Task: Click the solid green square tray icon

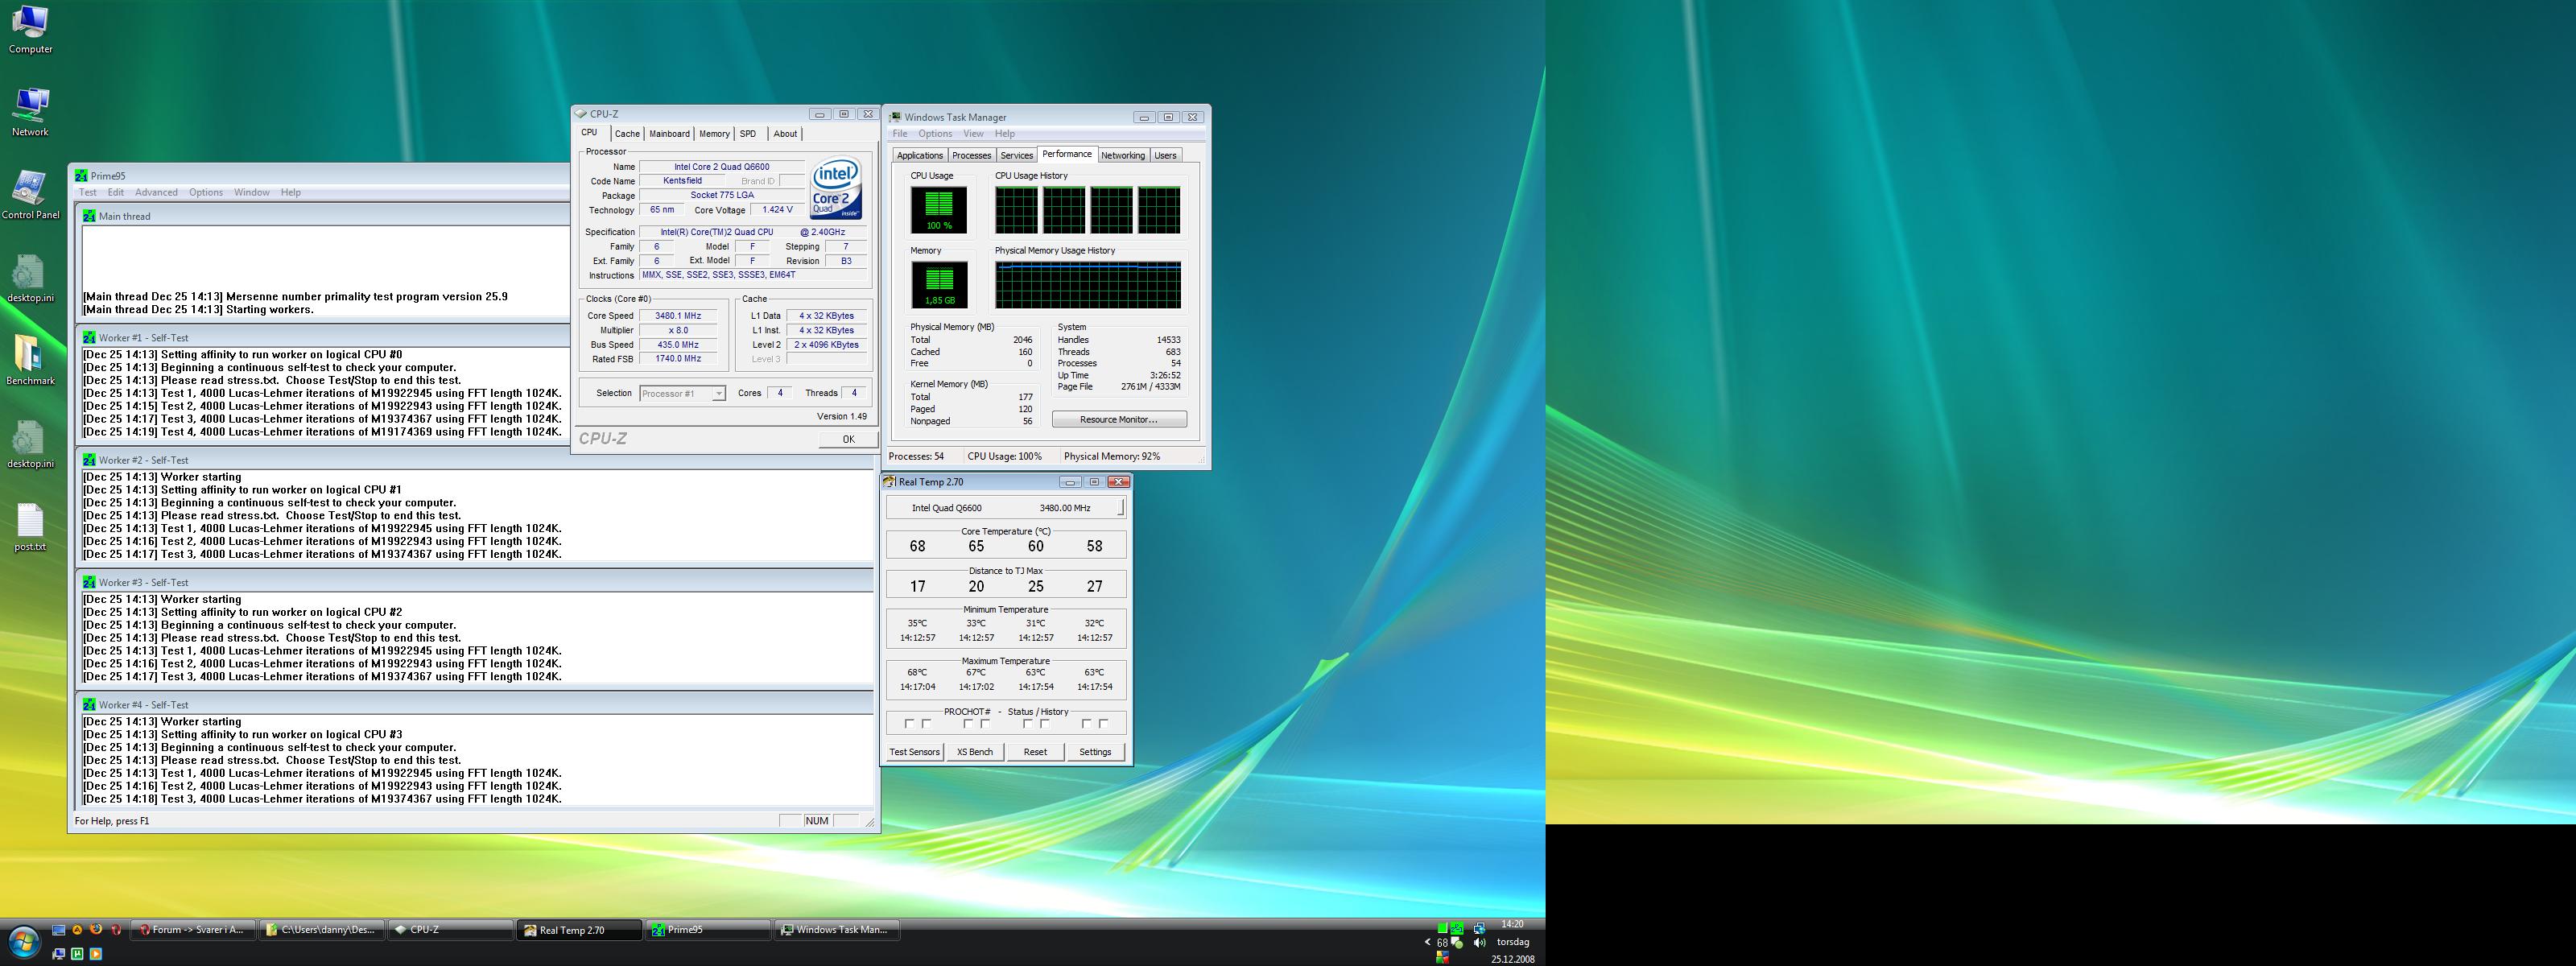Action: coord(1443,928)
